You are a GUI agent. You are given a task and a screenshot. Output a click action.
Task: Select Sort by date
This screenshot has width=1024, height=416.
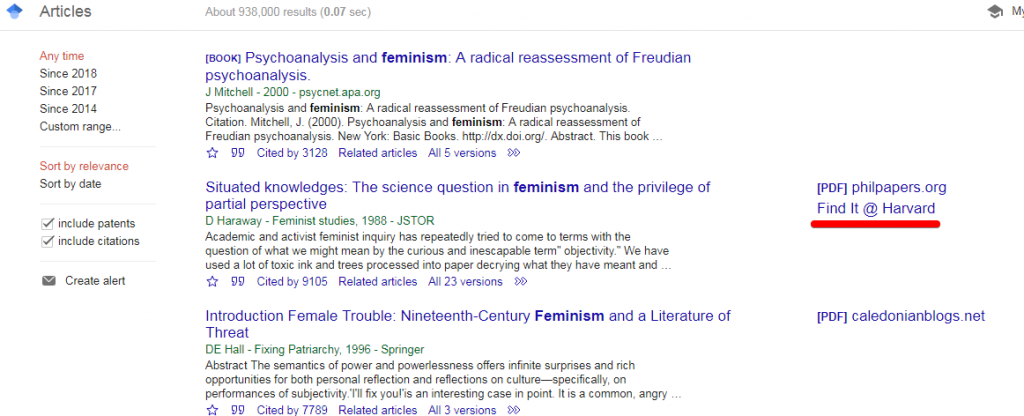[71, 184]
